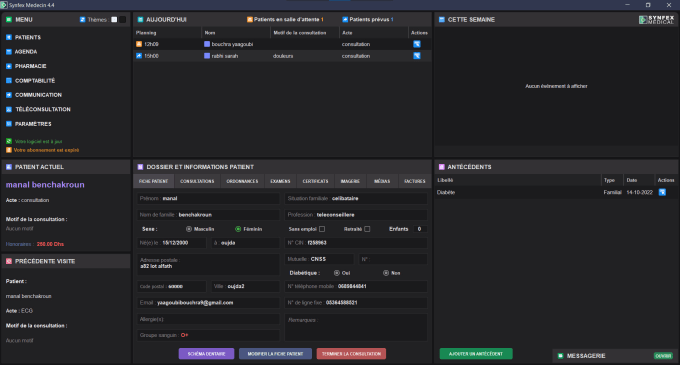The image size is (680, 365).
Task: Select the dark theme swatch
Action: coord(123,20)
